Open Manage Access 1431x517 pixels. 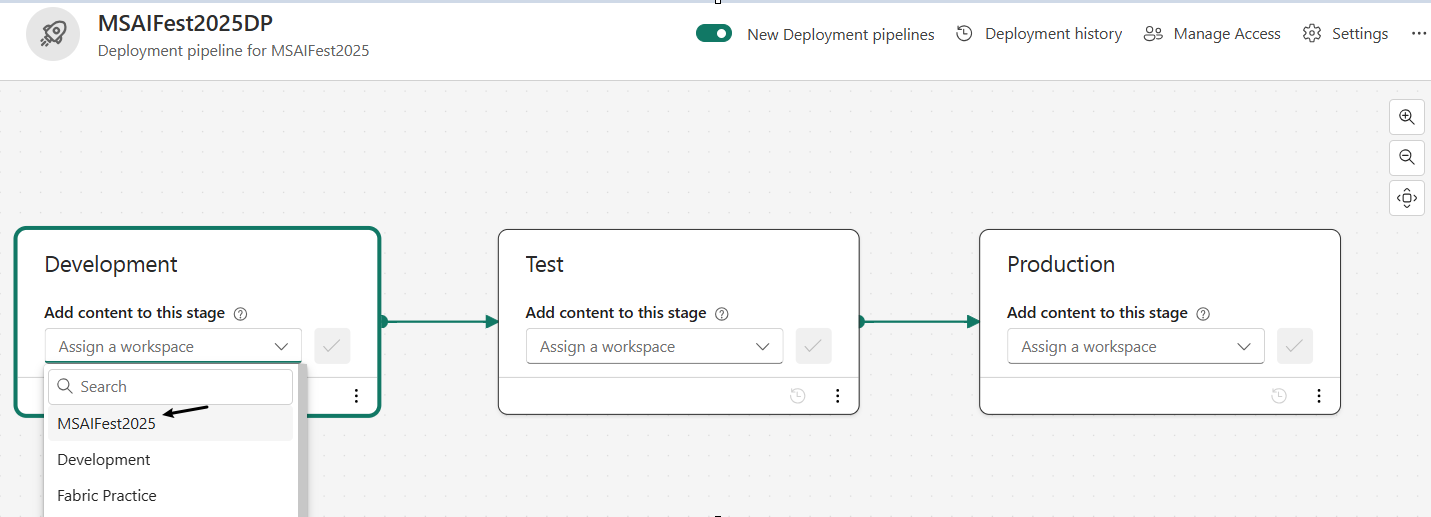tap(1212, 34)
